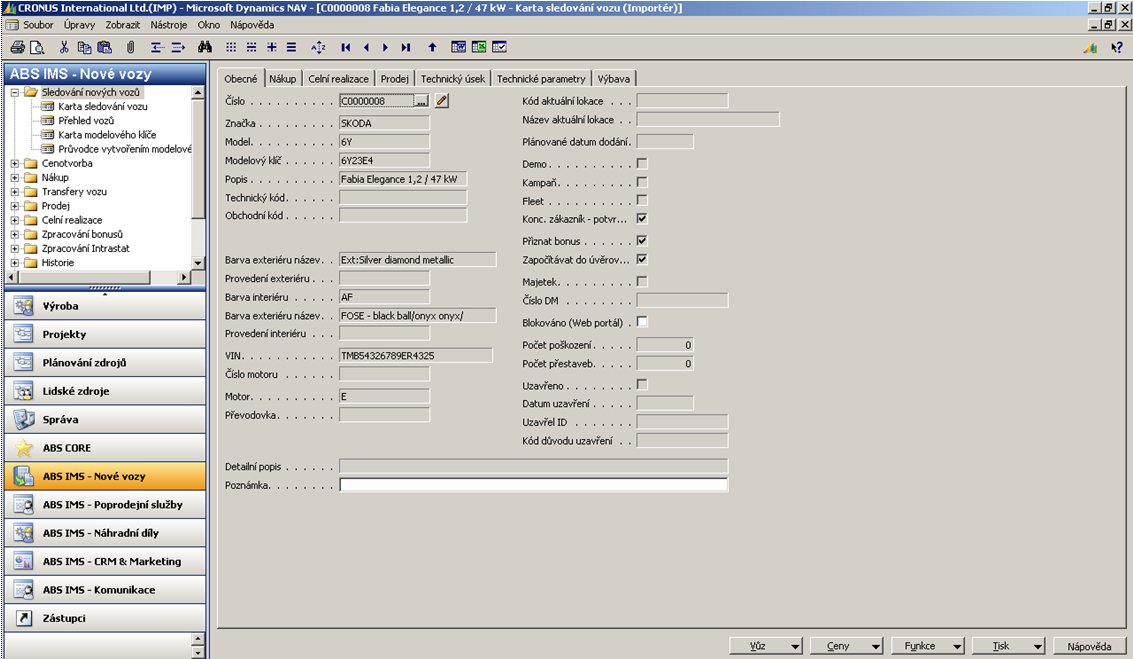This screenshot has width=1133, height=659.
Task: Click the Field Filter dotted-grid toolbar icon
Action: tap(231, 48)
